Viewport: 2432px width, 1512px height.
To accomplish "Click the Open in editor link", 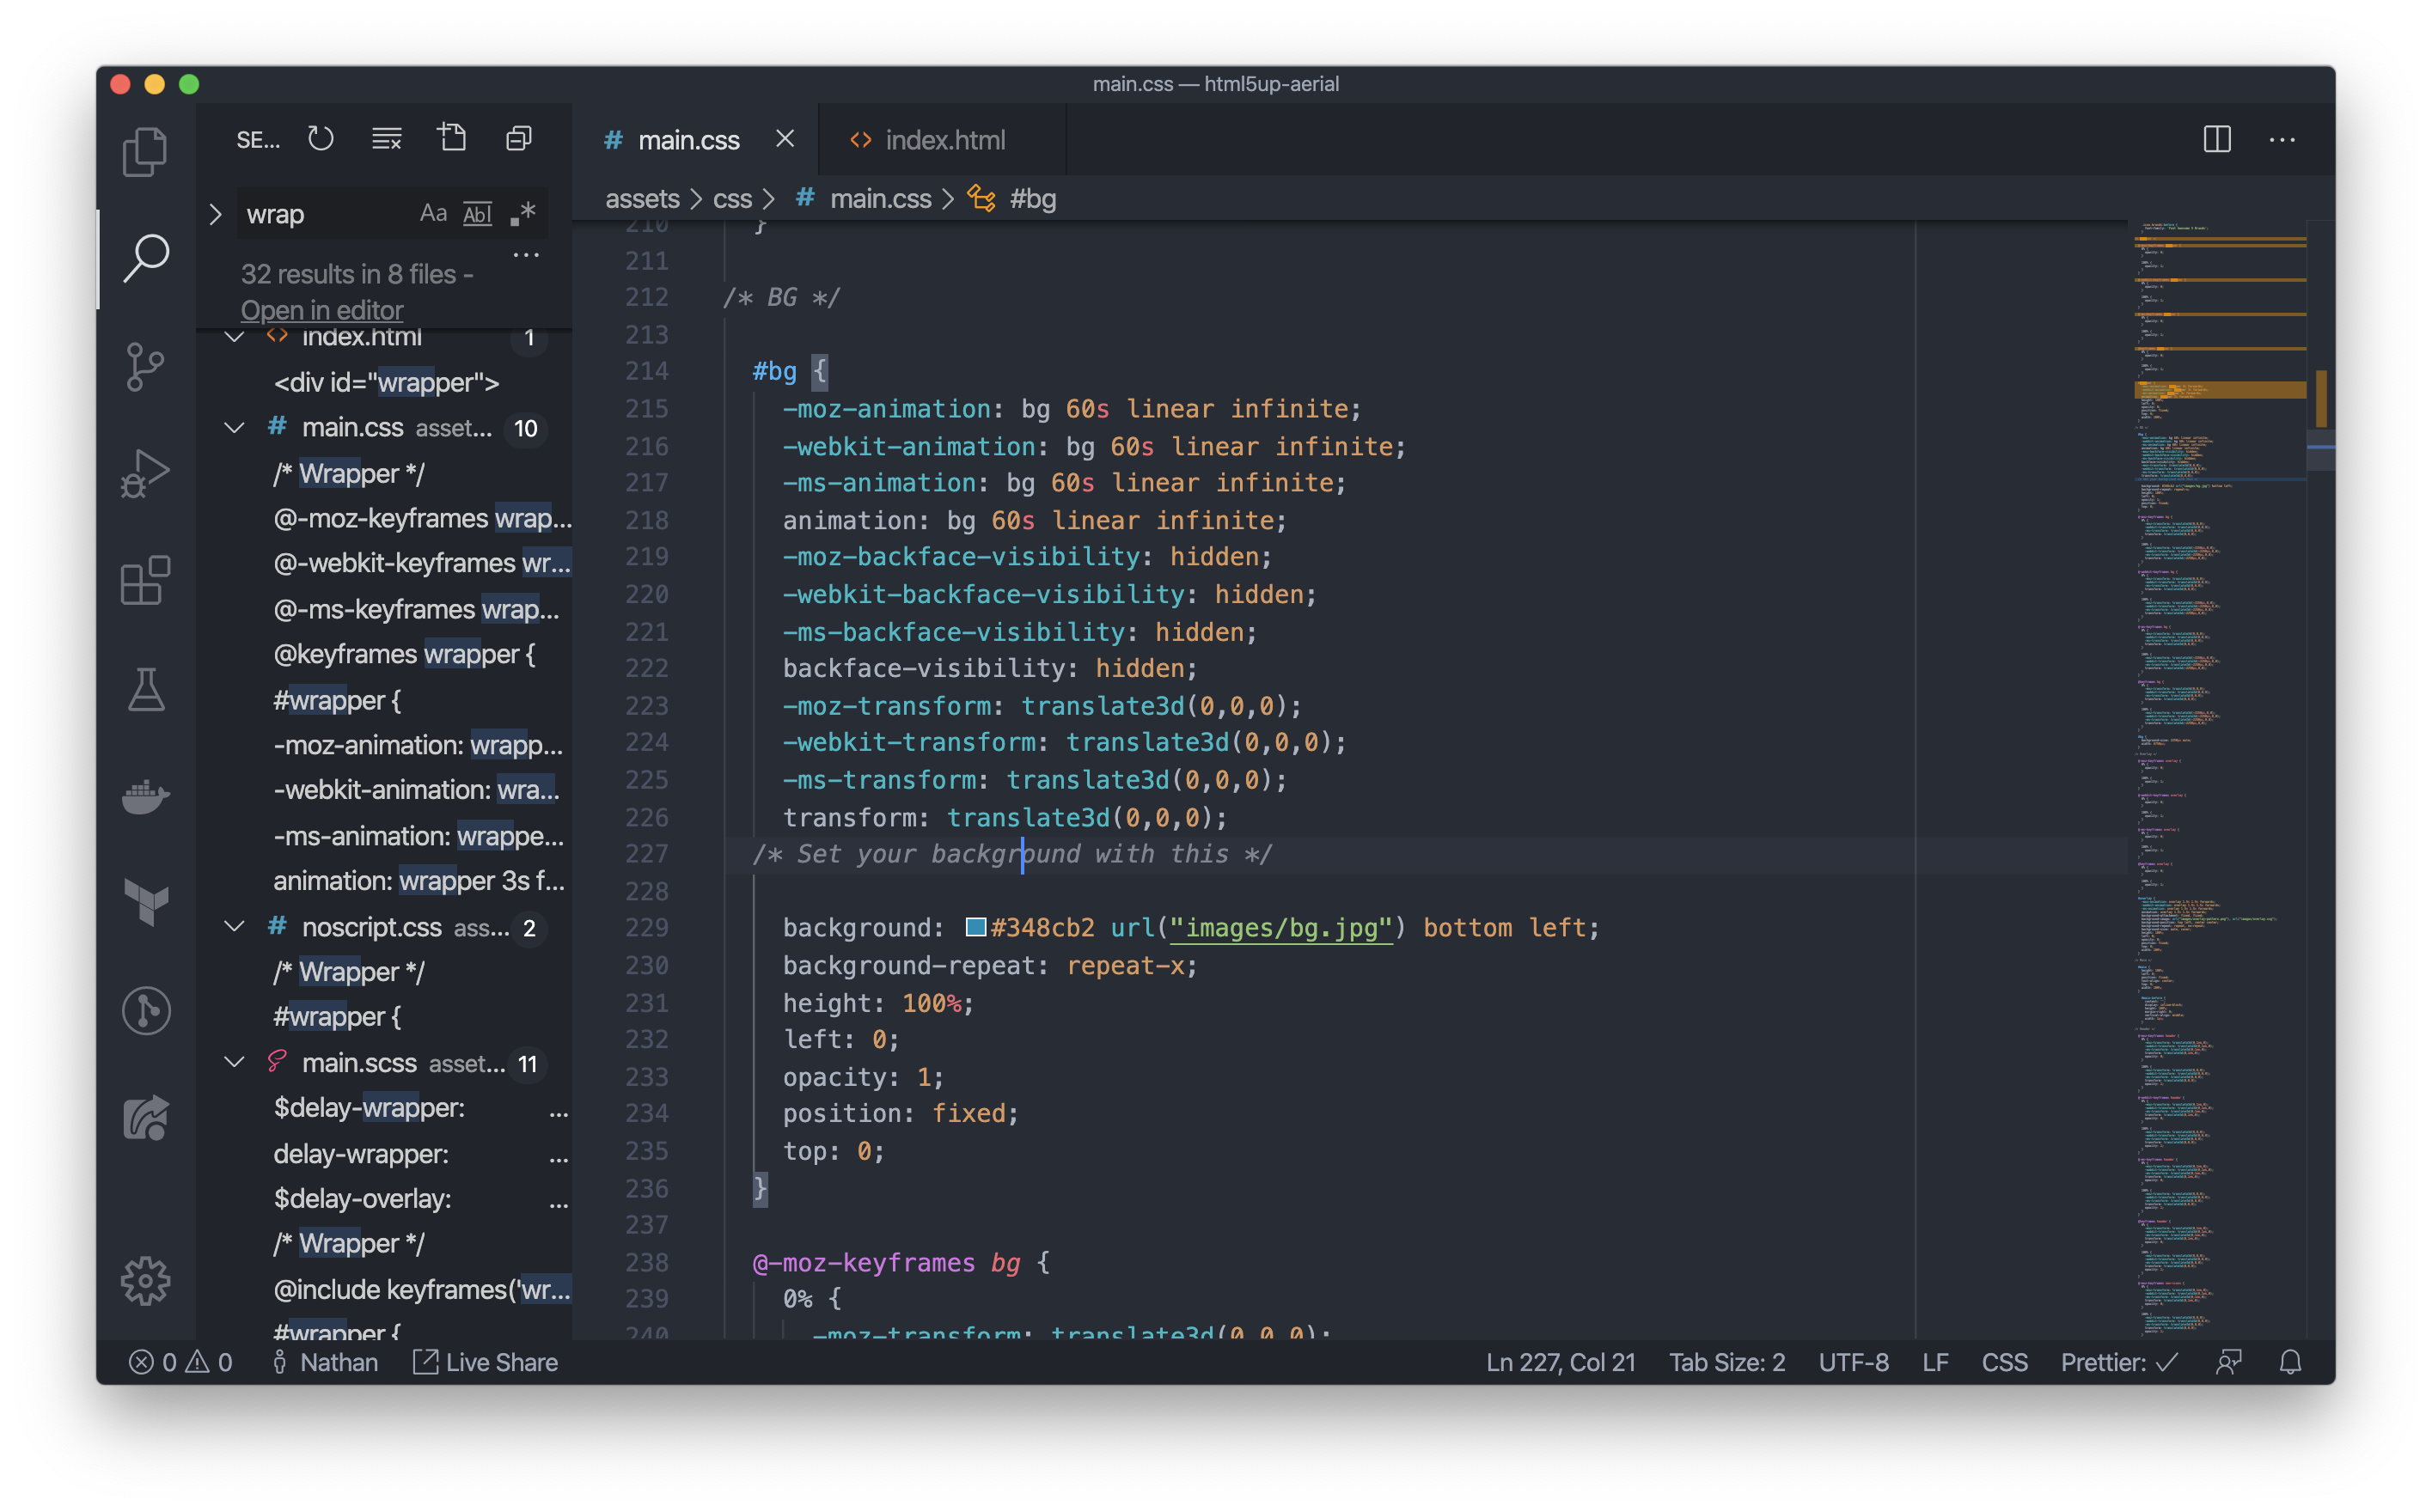I will 321,310.
